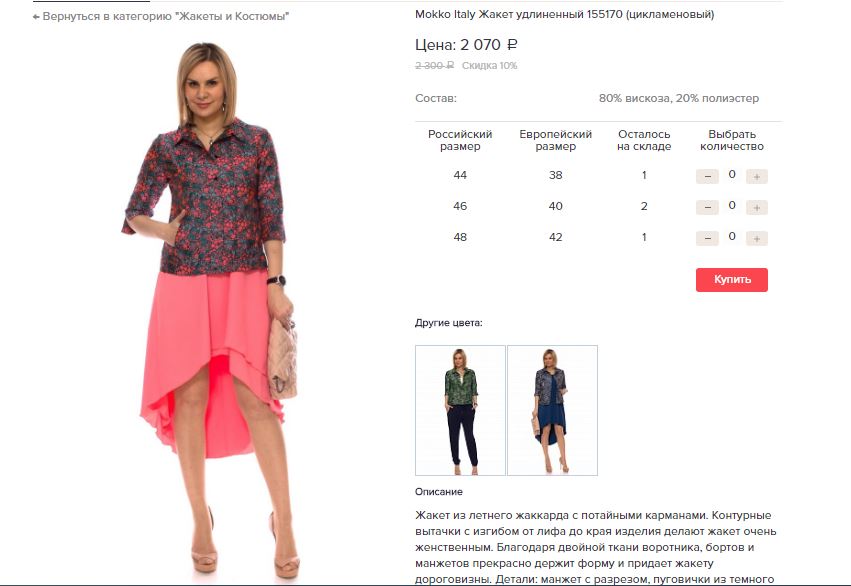This screenshot has height=586, width=851.
Task: Open the blue jacket color variant thumbnail
Action: pyautogui.click(x=552, y=410)
